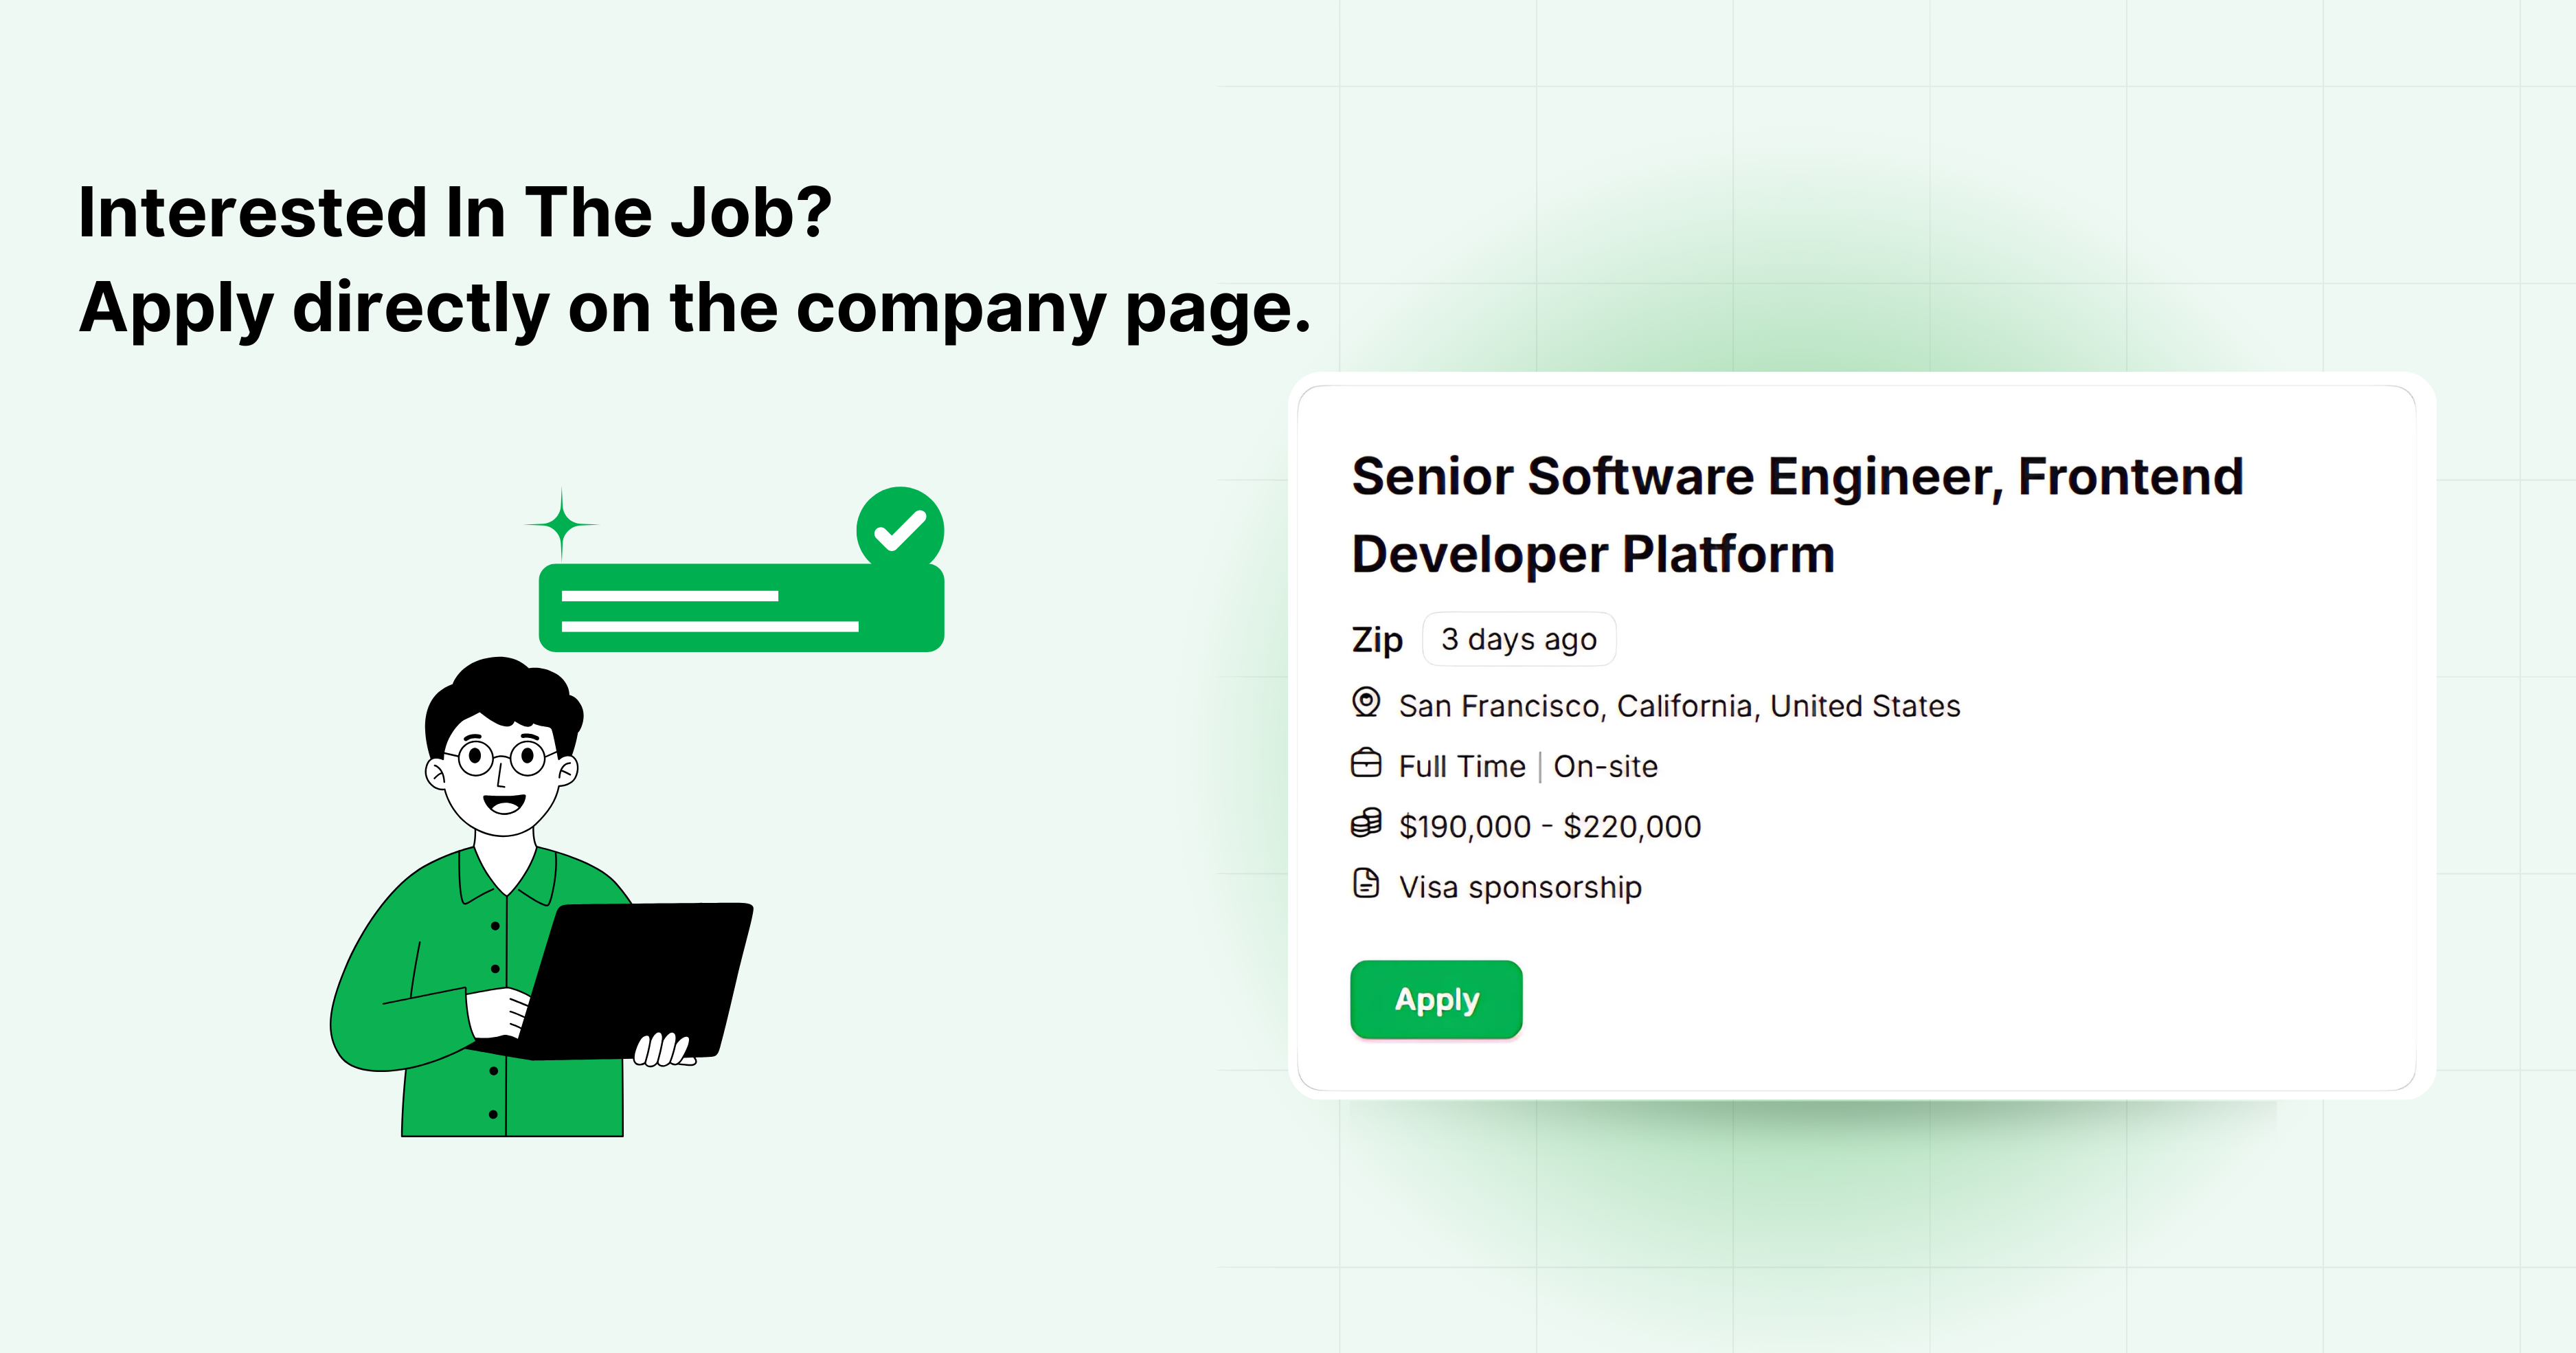Image resolution: width=2576 pixels, height=1353 pixels.
Task: Click the green checkmark circle icon
Action: pos(900,530)
